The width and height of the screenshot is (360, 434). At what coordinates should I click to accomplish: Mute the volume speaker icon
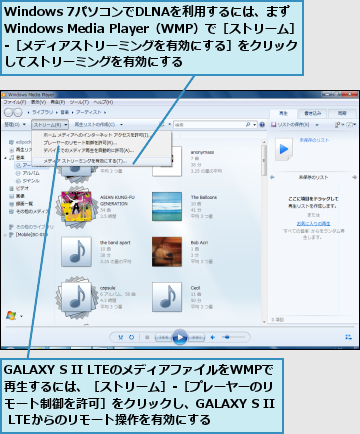coord(212,337)
